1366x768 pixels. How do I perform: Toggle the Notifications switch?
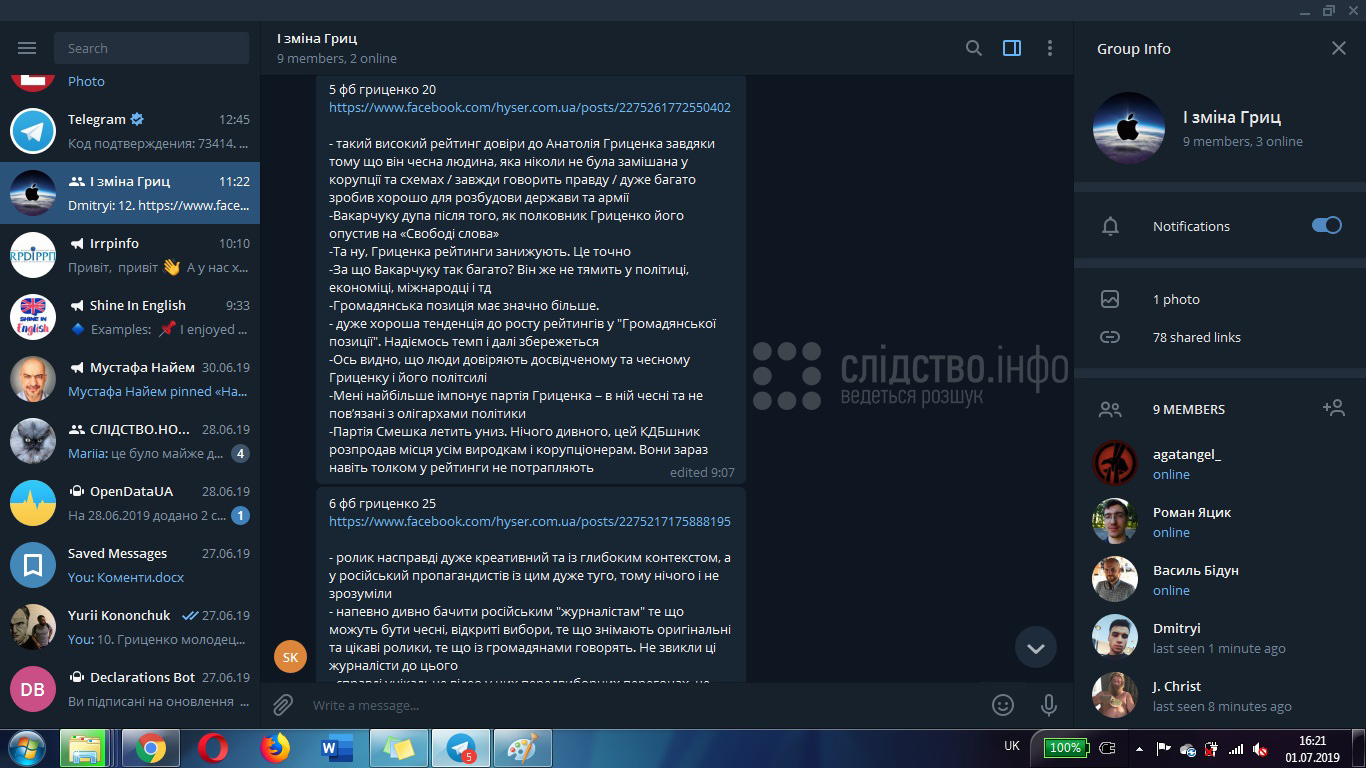pos(1327,226)
